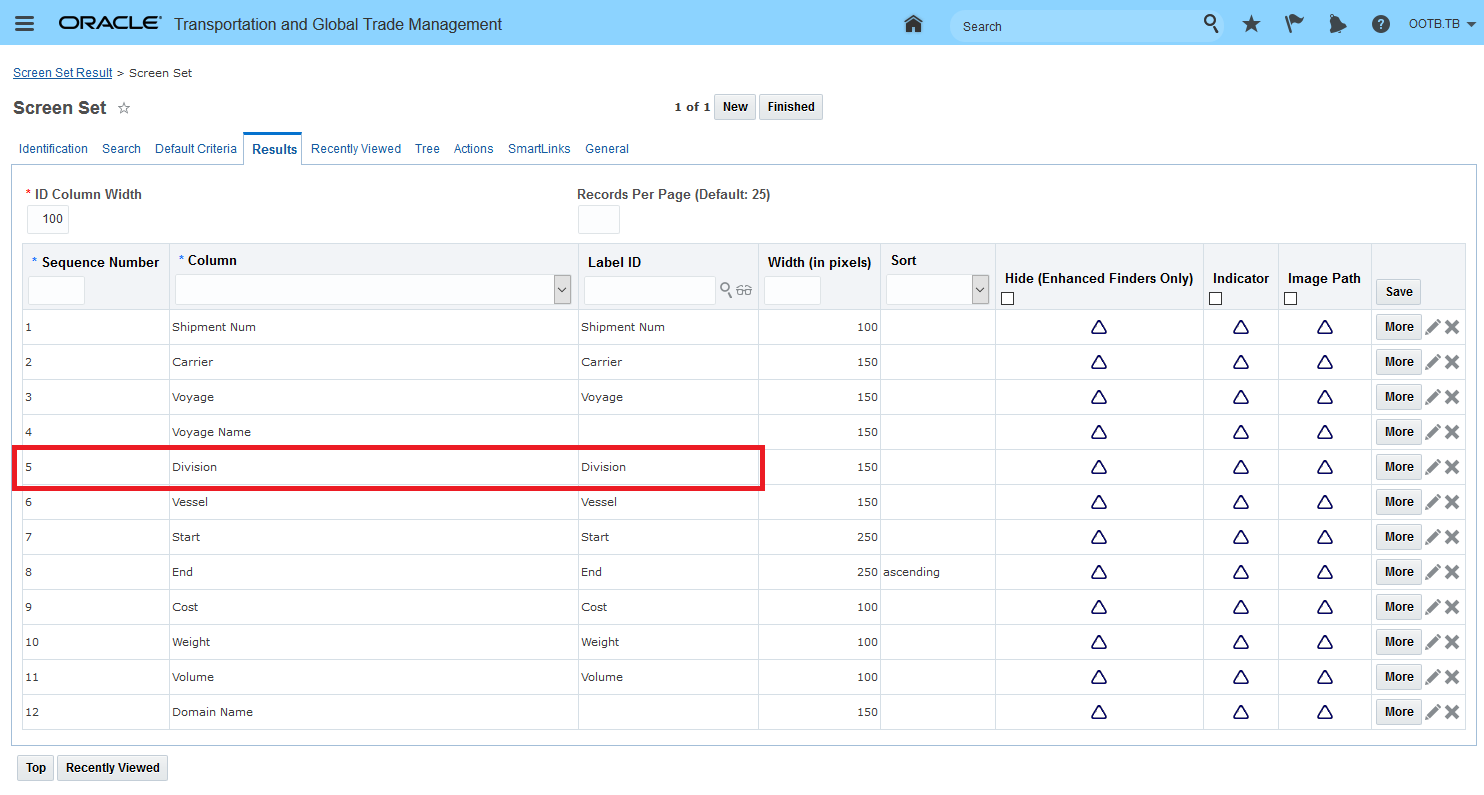
Task: Open the Favorites star in header
Action: (1251, 24)
